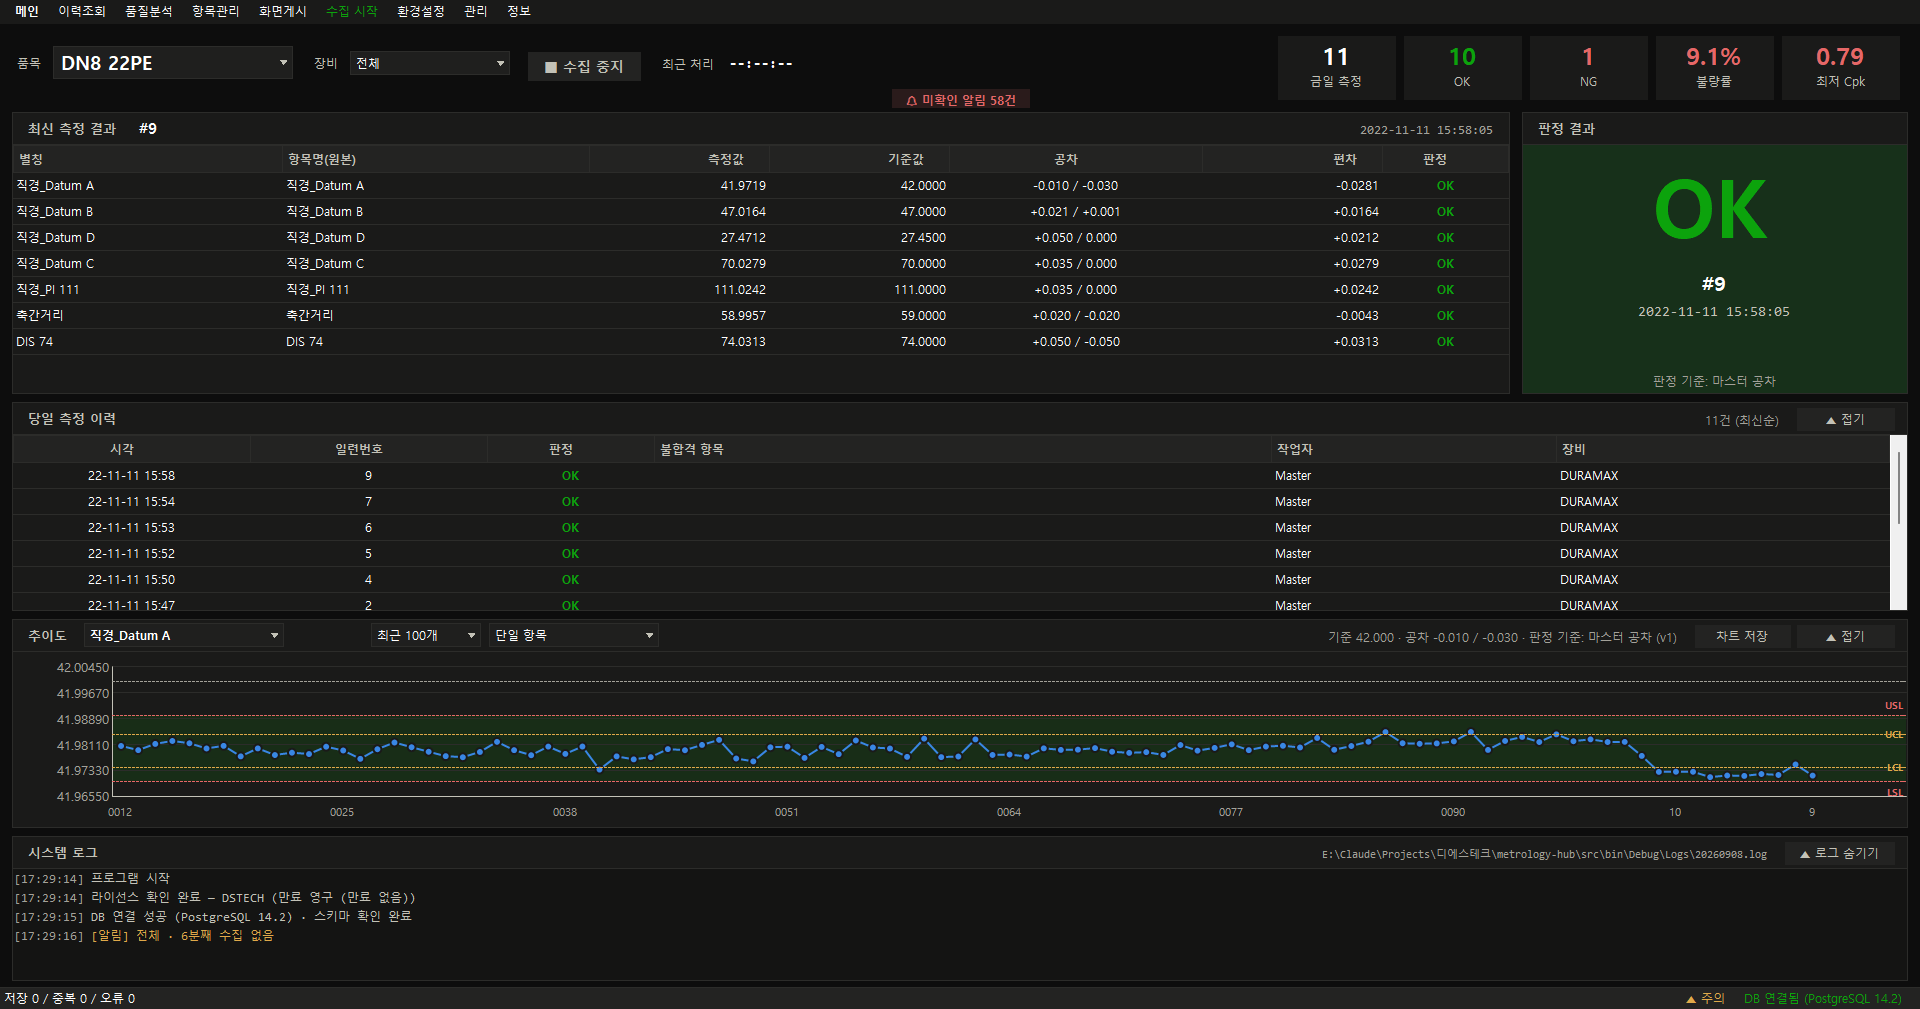Click the OK count card showing 10

click(x=1462, y=68)
